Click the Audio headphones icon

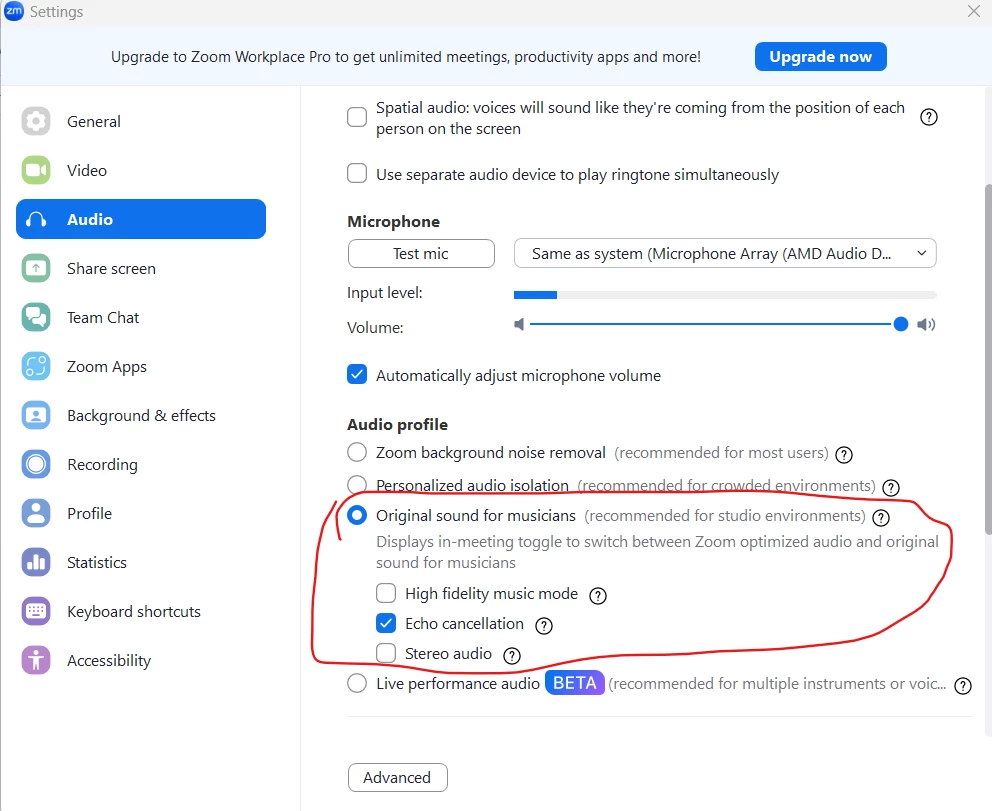36,220
